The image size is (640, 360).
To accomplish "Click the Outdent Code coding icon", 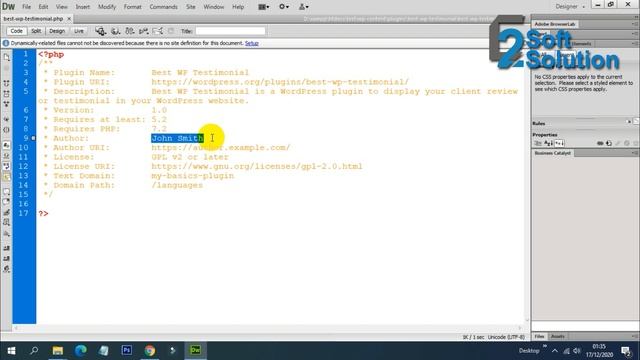I will click(7, 259).
